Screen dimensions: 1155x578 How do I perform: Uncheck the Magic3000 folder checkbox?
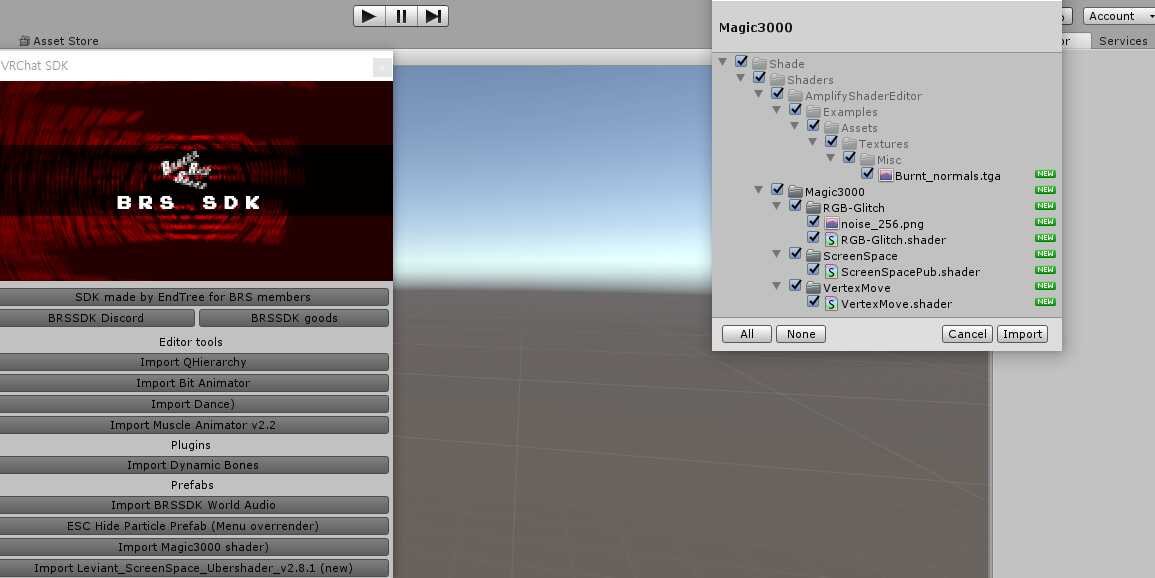coord(777,191)
